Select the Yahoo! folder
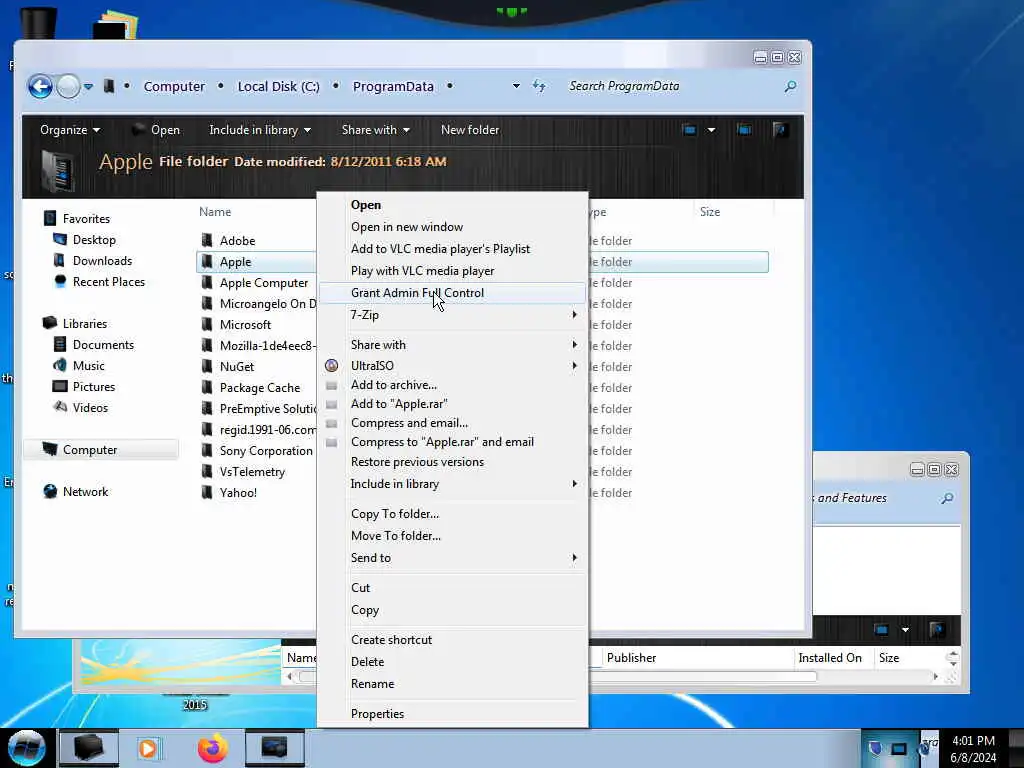The image size is (1024, 768). tap(238, 492)
